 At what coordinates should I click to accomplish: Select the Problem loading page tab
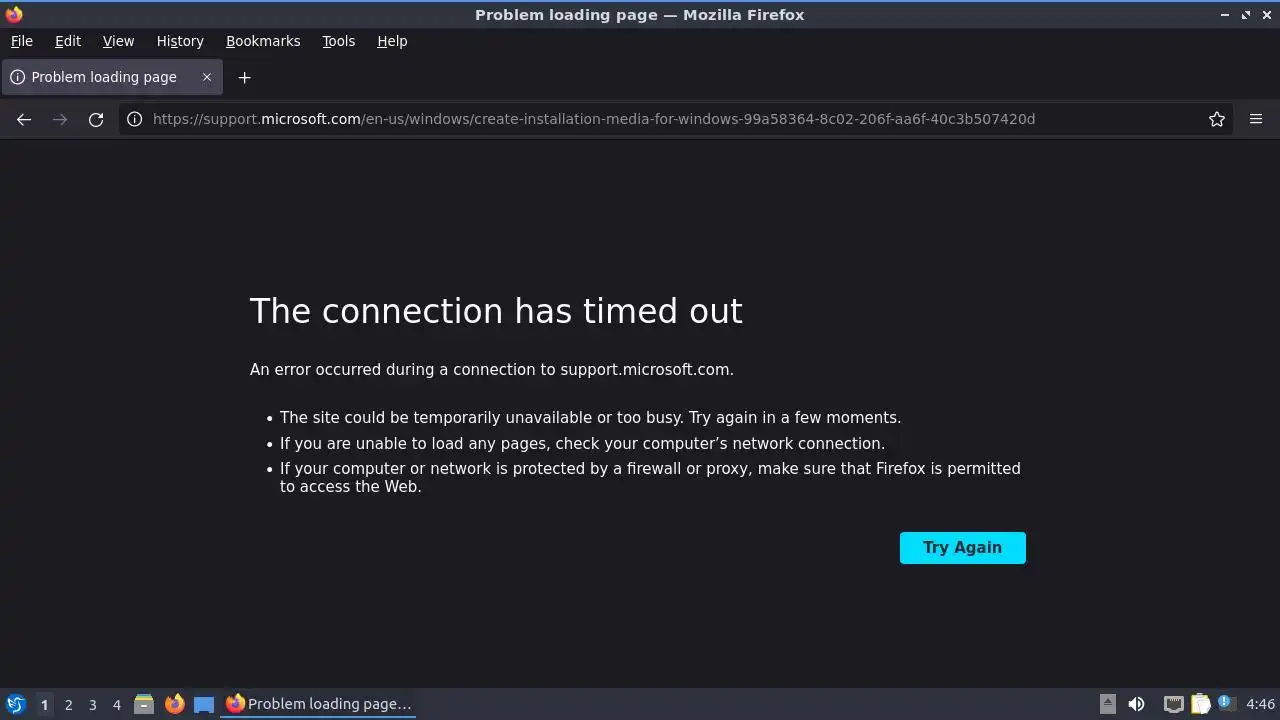[x=110, y=77]
